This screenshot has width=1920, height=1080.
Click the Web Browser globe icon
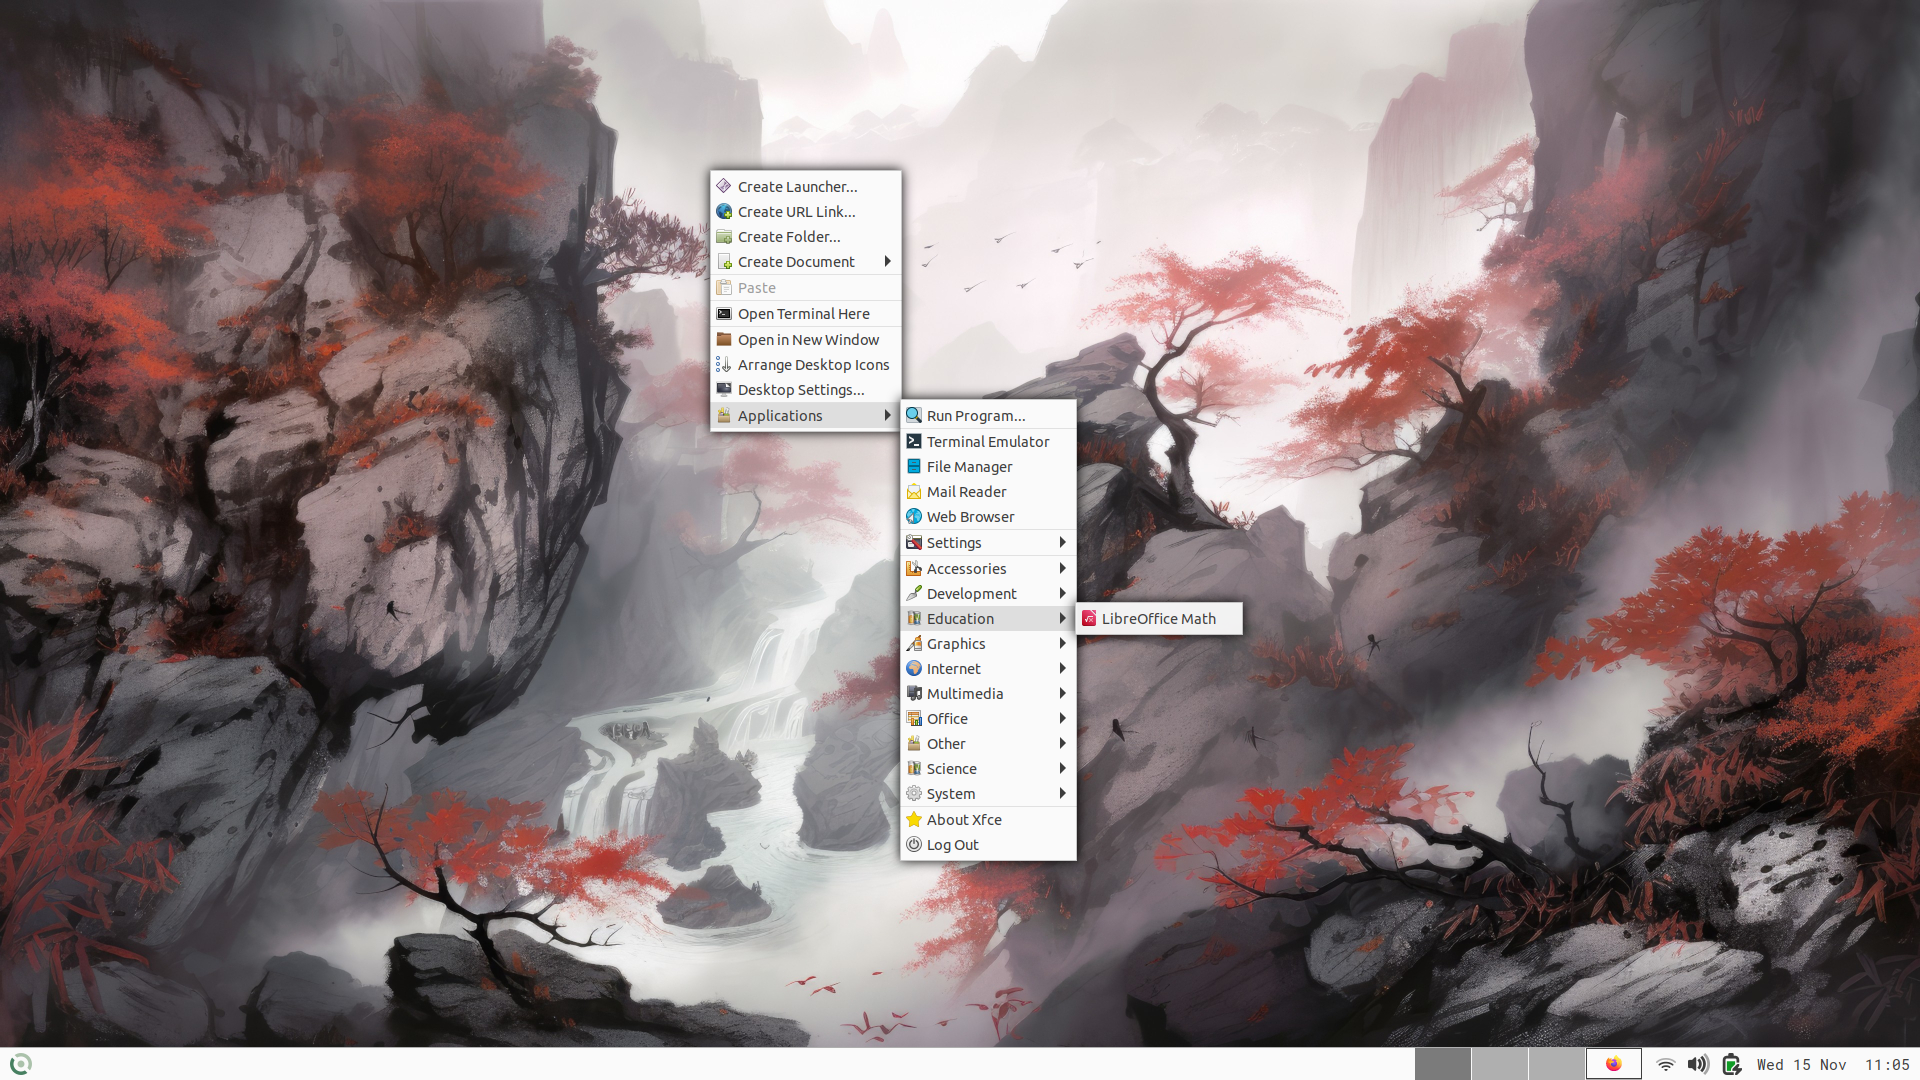click(914, 516)
